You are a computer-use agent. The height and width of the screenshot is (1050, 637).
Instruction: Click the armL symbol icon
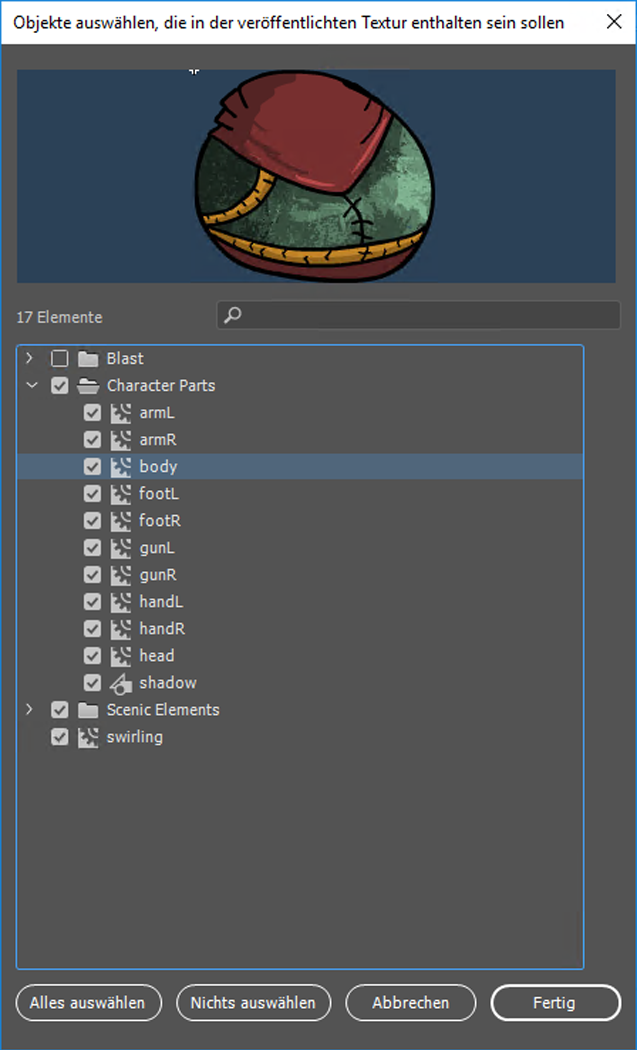coord(121,412)
